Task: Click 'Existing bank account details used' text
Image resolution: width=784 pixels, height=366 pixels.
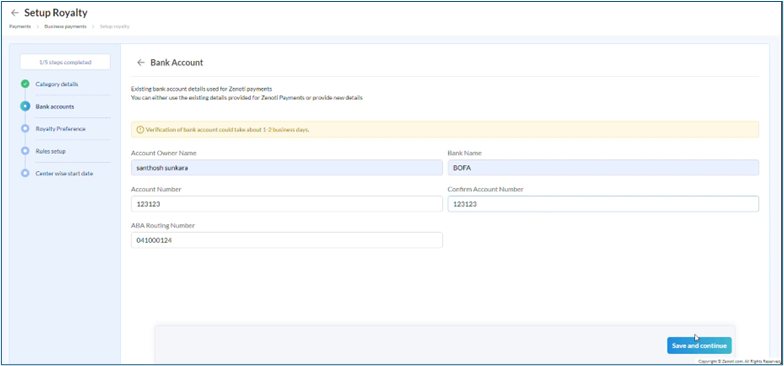Action: click(x=202, y=89)
